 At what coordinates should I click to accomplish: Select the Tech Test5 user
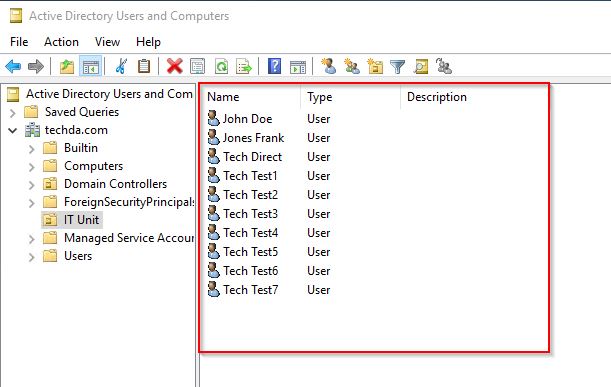(x=251, y=252)
